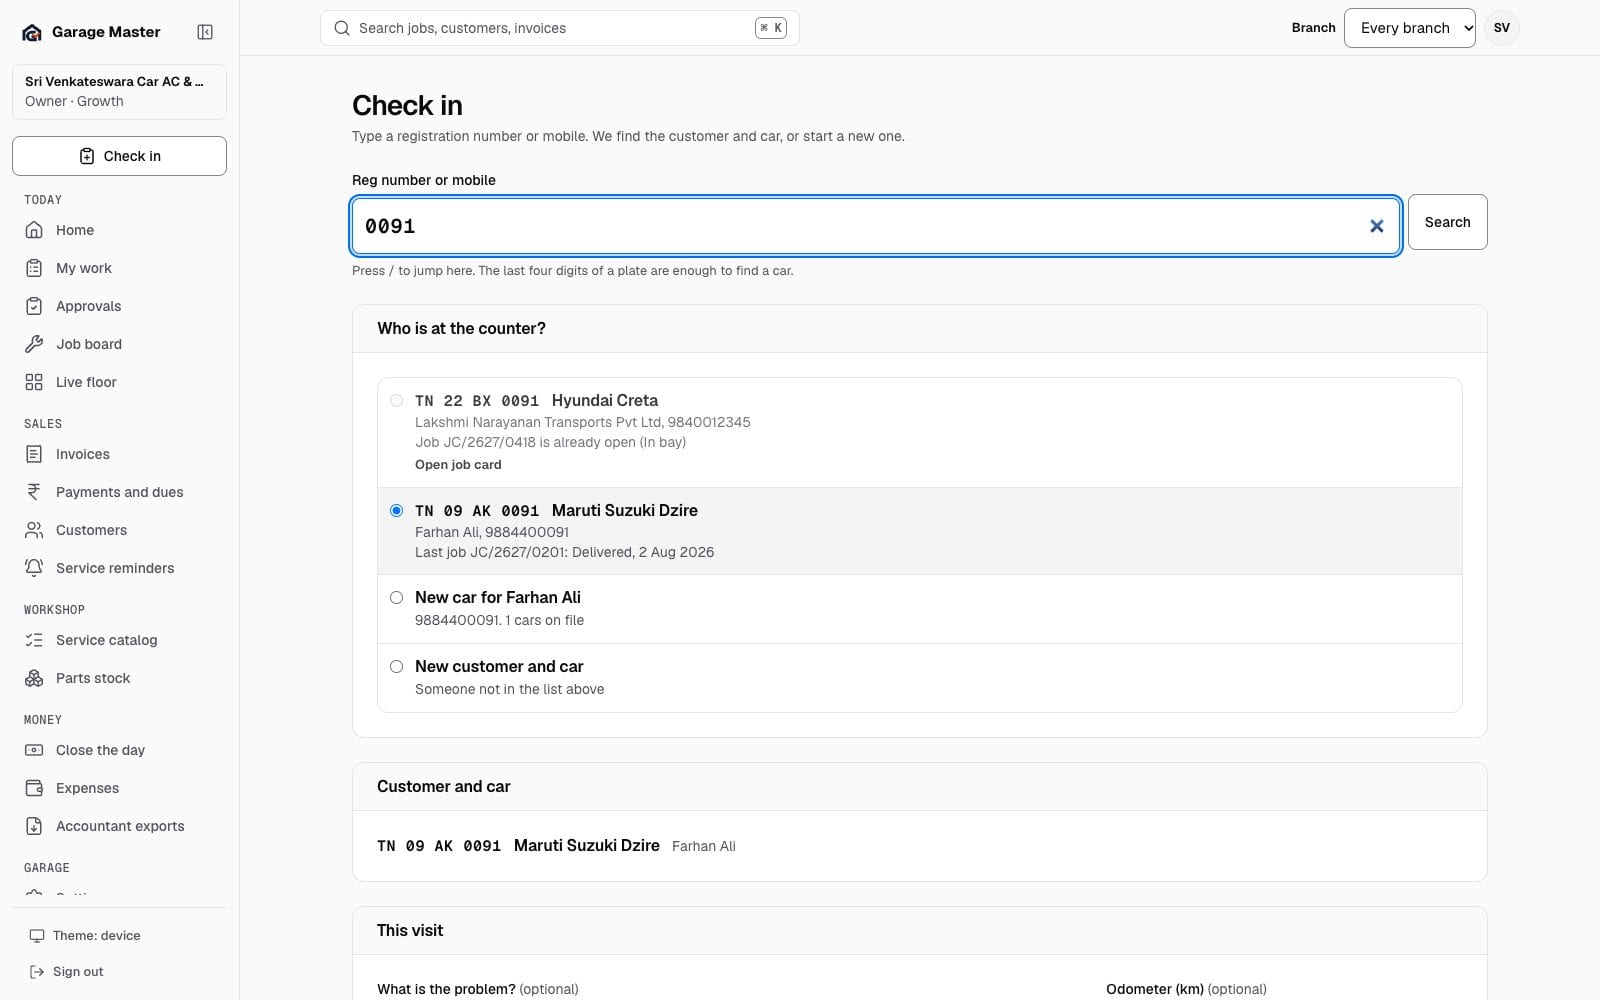The image size is (1600, 1000).
Task: Open the SV user avatar menu
Action: 1501,28
